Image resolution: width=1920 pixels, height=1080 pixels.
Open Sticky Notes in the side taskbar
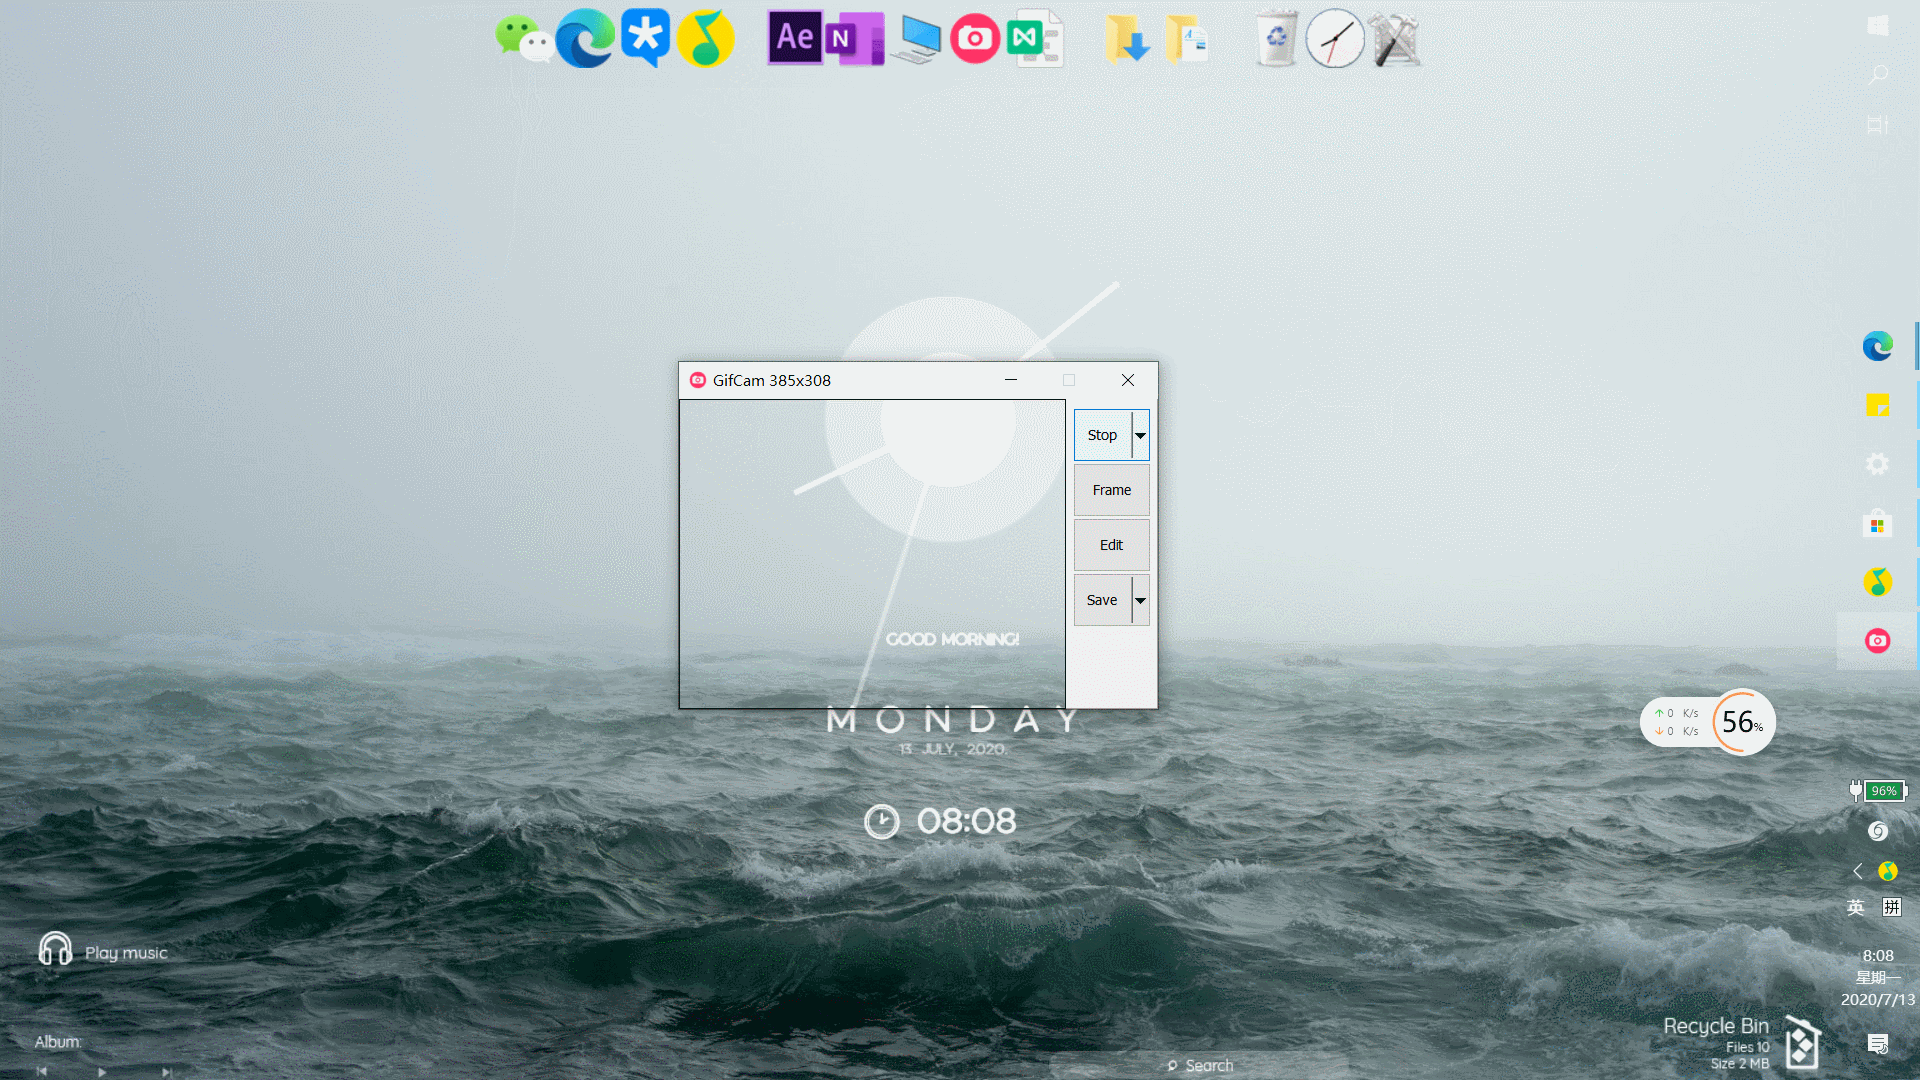pyautogui.click(x=1878, y=405)
